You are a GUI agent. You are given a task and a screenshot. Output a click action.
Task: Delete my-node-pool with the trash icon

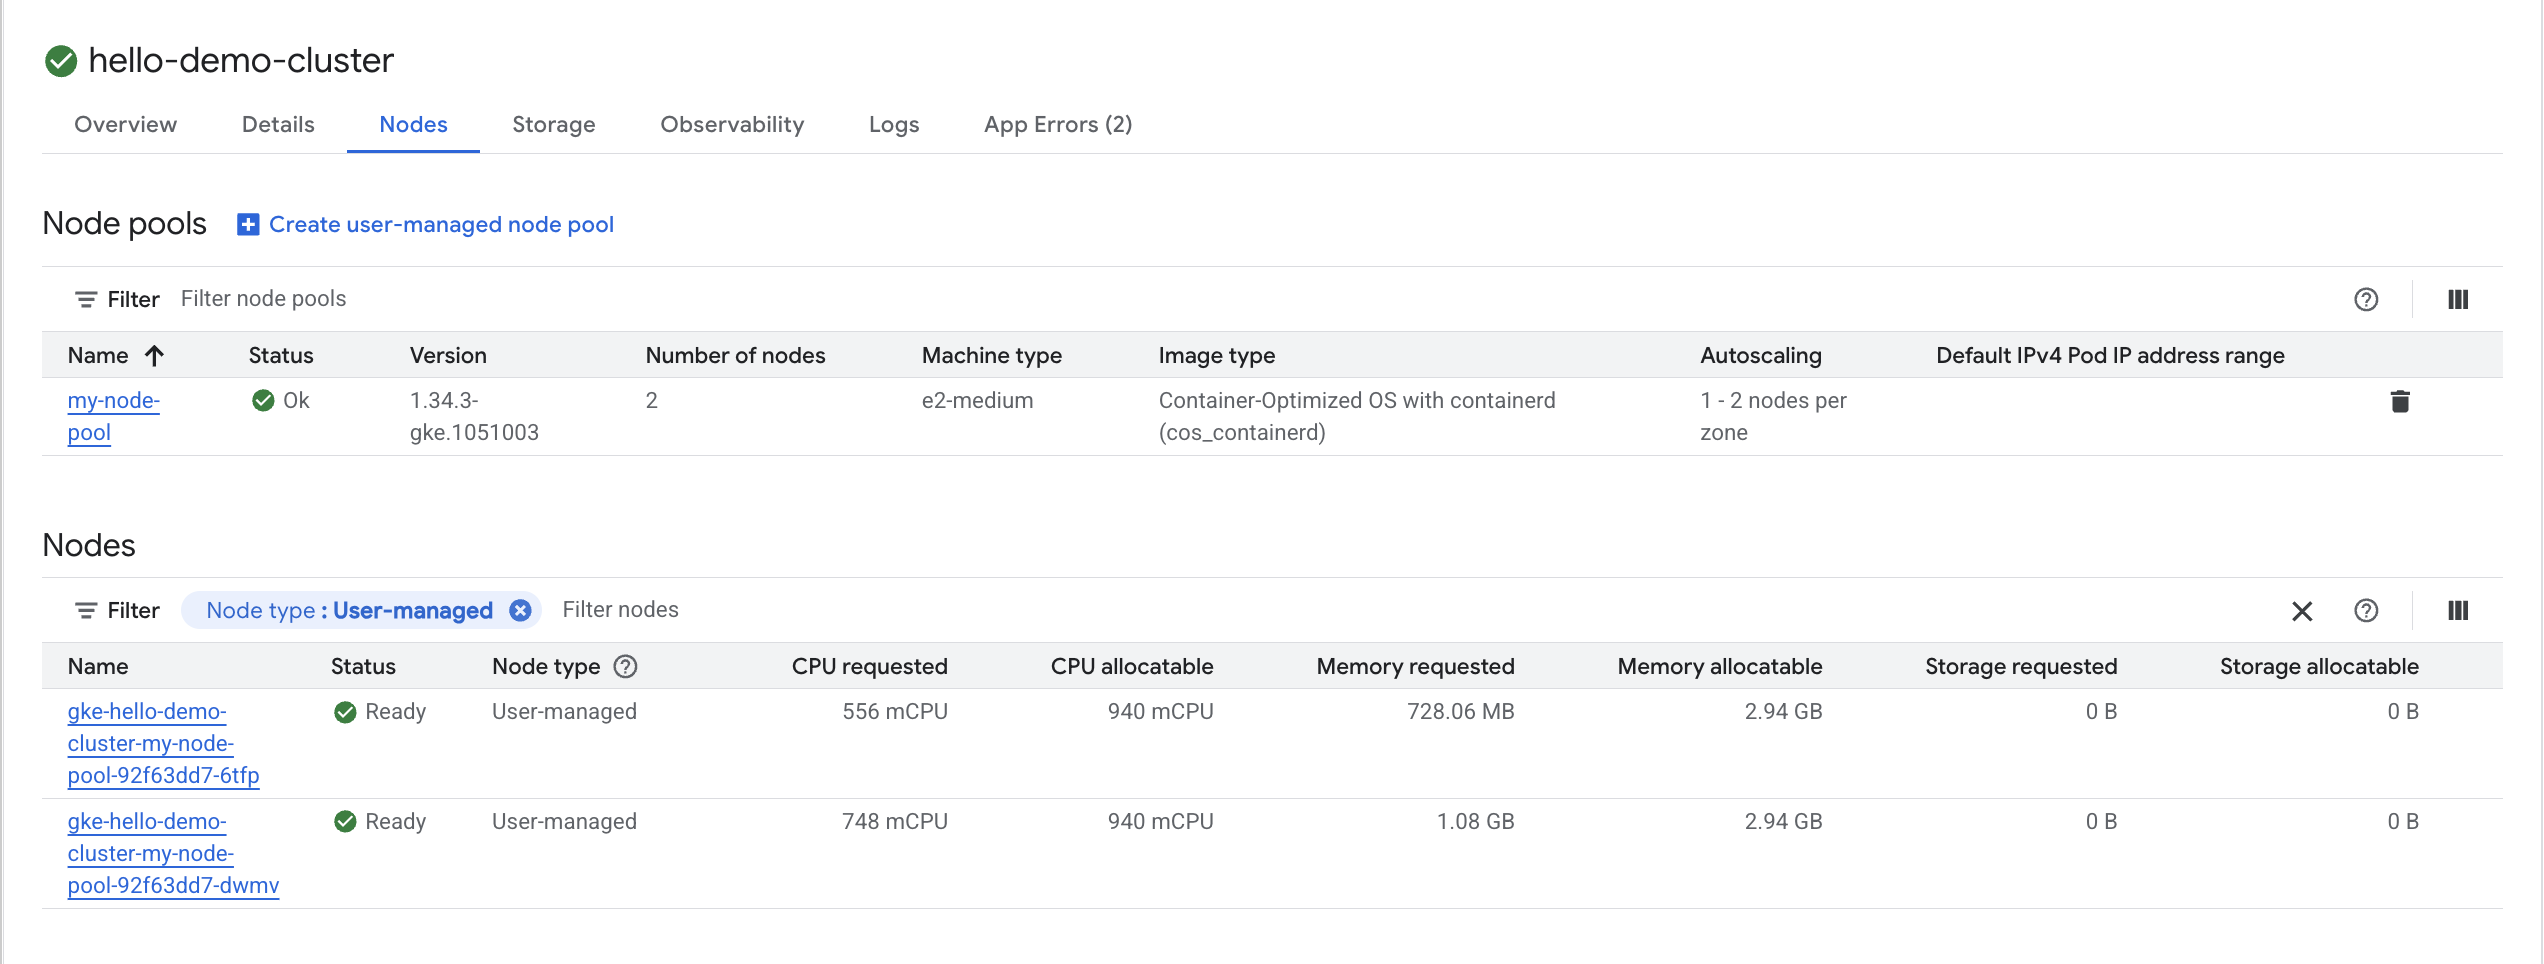point(2399,401)
